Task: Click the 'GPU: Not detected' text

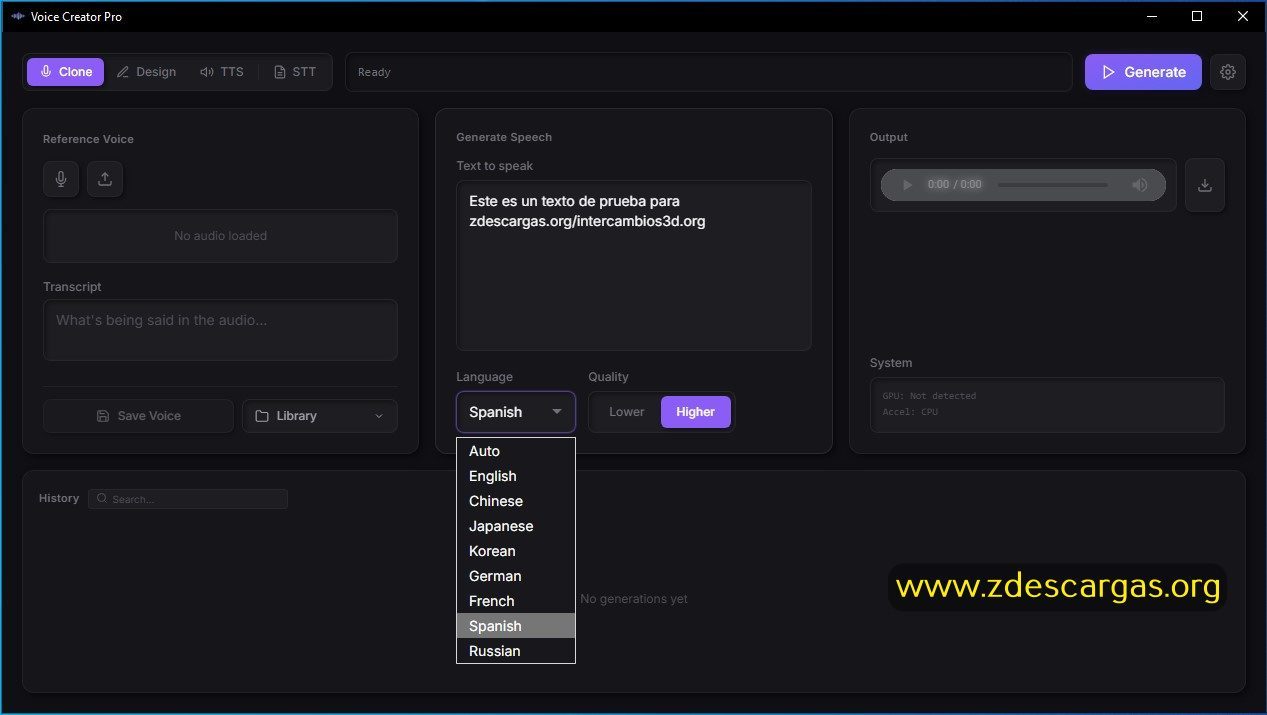Action: point(929,396)
